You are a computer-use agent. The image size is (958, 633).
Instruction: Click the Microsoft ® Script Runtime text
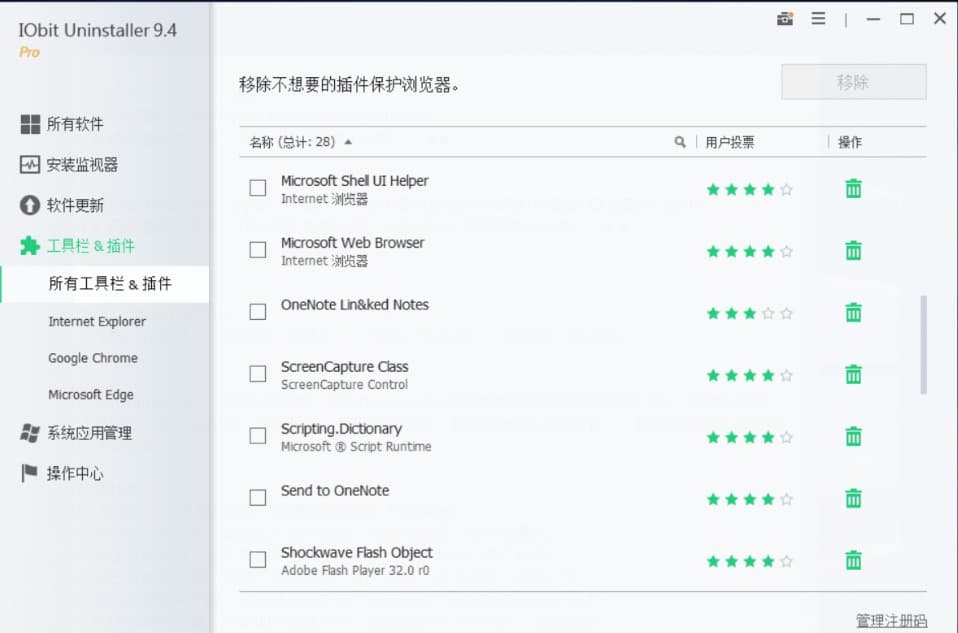[356, 447]
